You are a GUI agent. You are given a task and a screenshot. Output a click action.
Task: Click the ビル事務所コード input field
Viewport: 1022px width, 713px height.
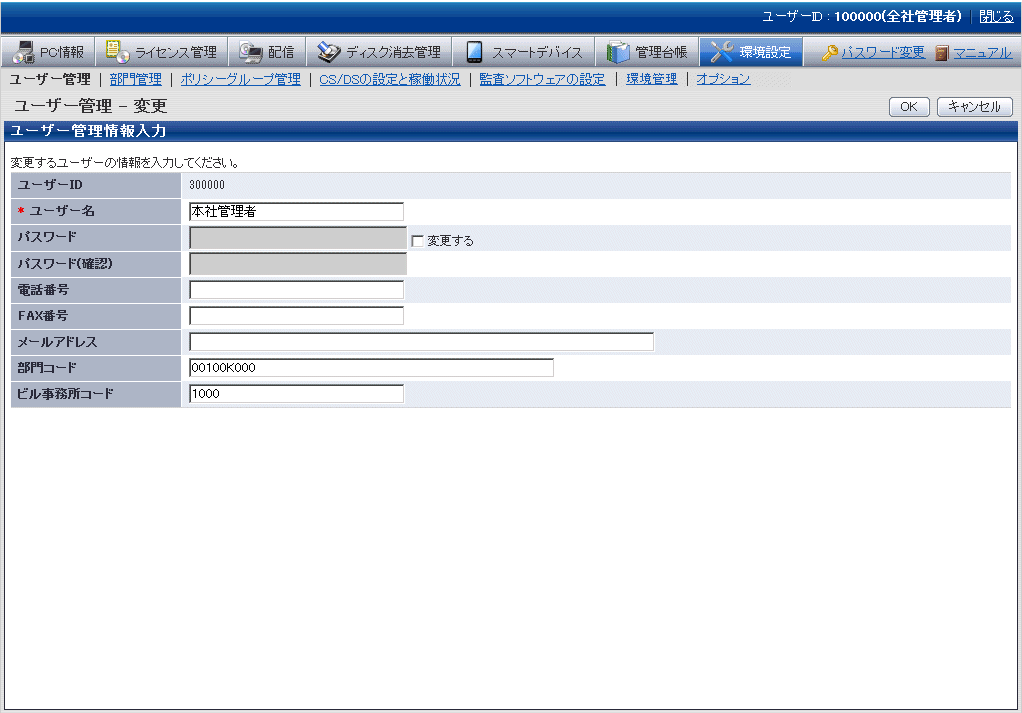pyautogui.click(x=297, y=394)
